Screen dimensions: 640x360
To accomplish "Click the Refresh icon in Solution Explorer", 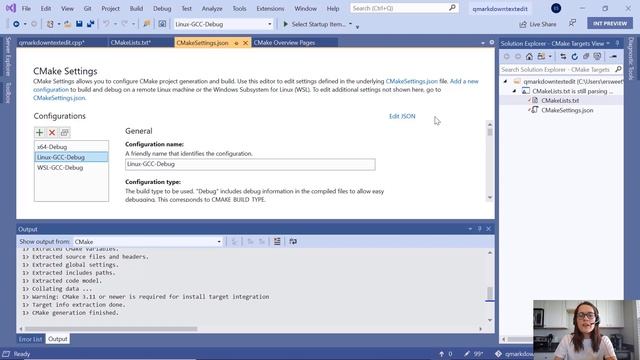I will (575, 56).
